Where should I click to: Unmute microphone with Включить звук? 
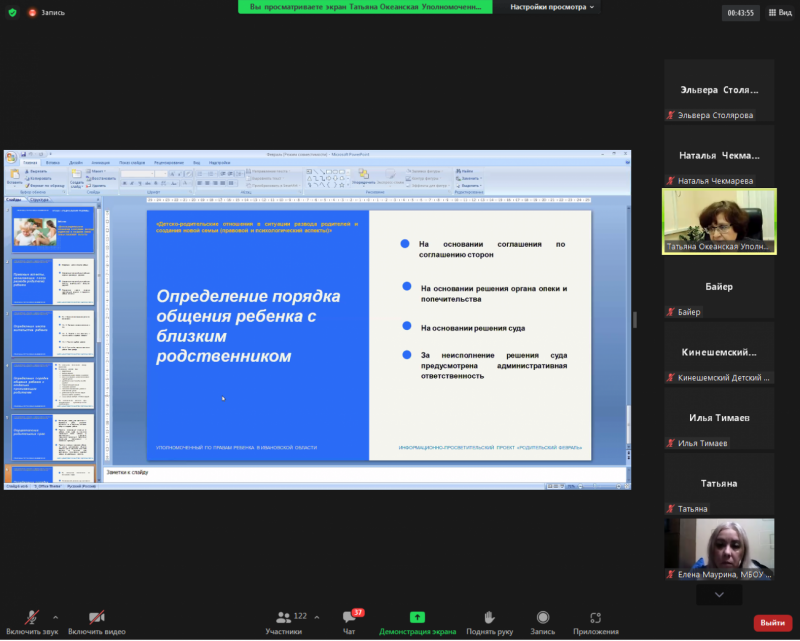(30, 622)
